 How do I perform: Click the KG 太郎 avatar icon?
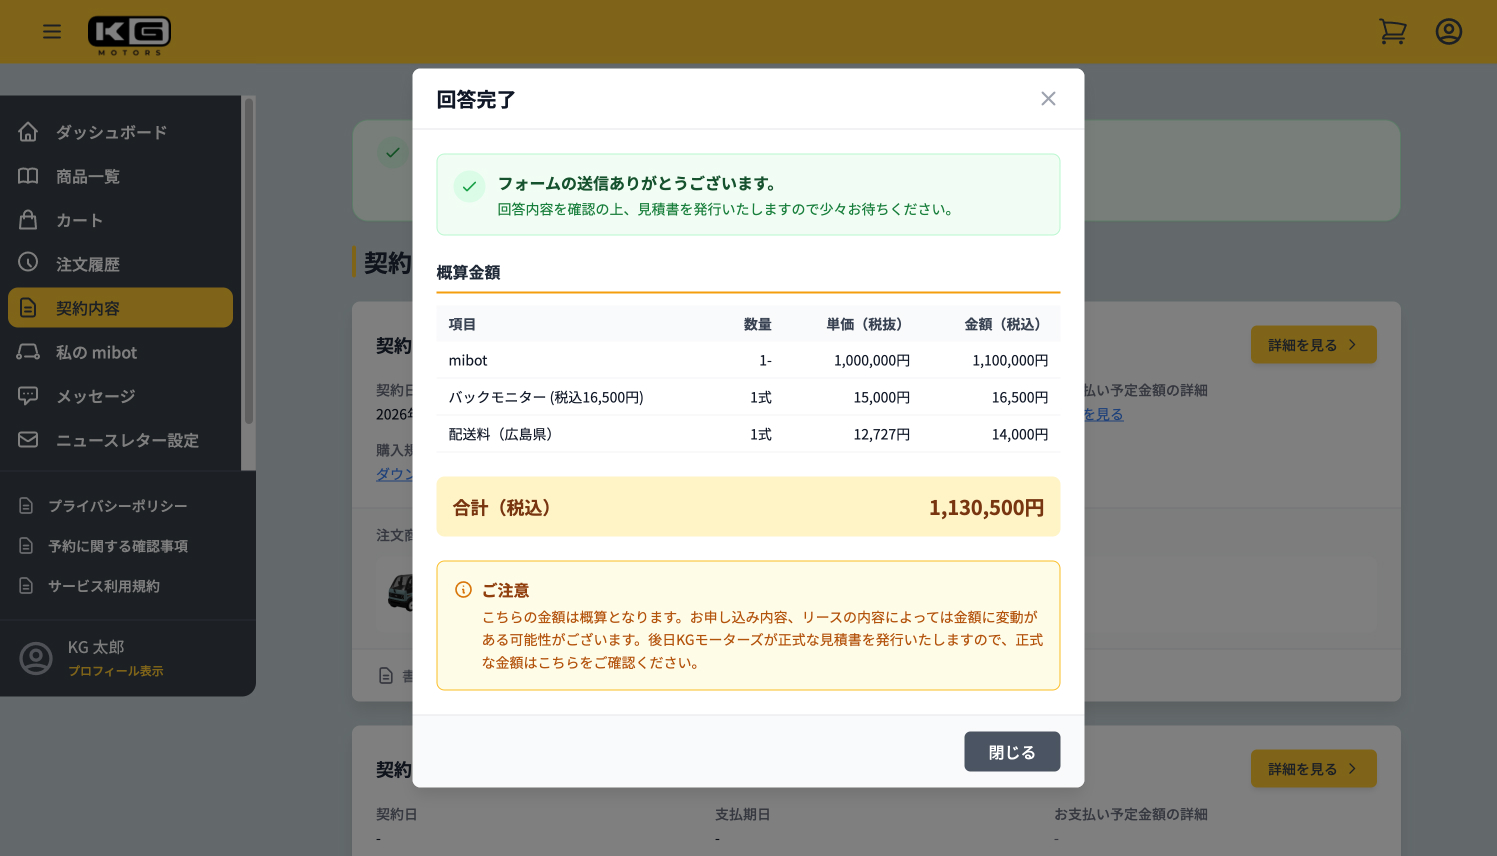(x=36, y=658)
